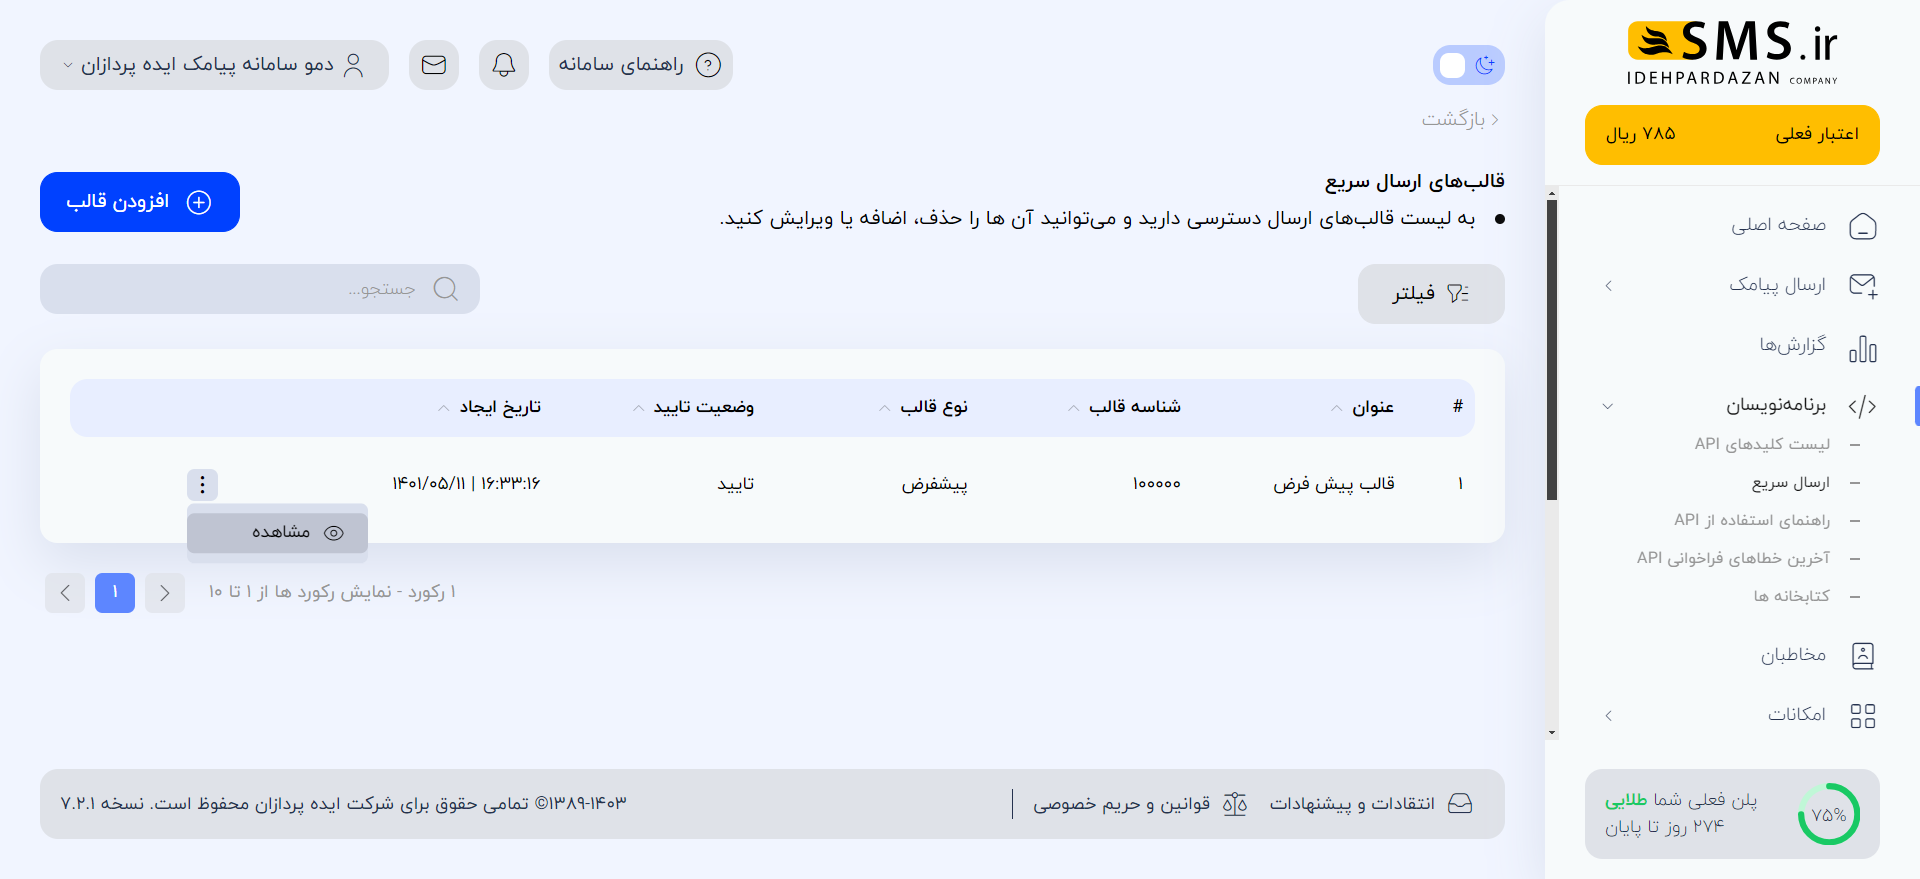
Task: Sort by نوع قالب column
Action: [923, 407]
